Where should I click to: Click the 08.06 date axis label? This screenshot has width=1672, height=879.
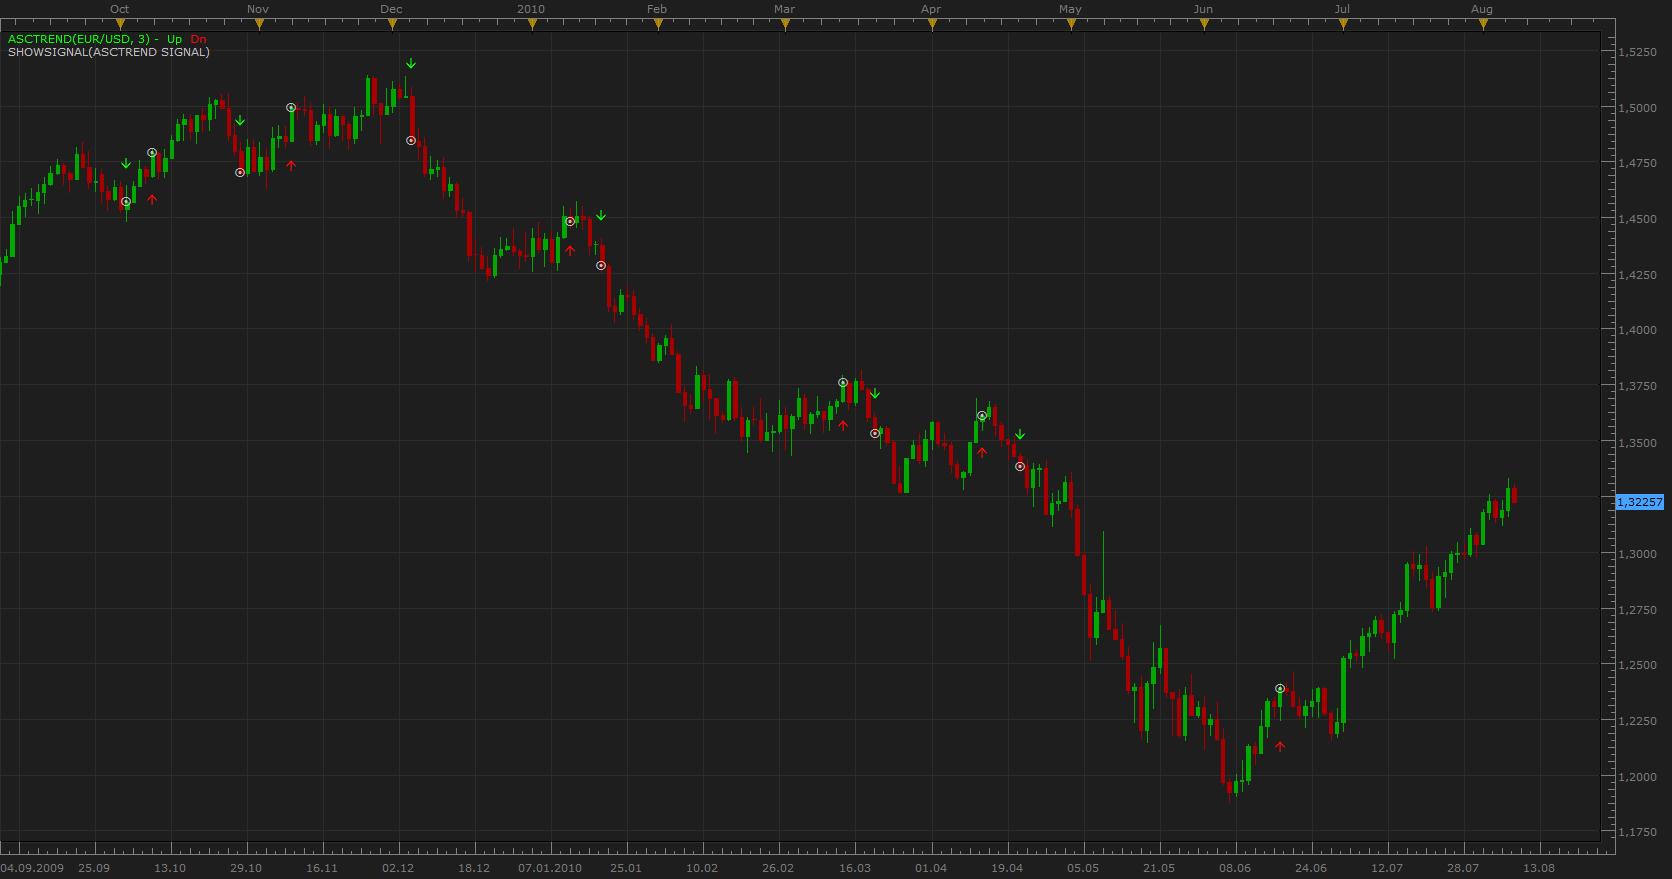[x=1235, y=868]
